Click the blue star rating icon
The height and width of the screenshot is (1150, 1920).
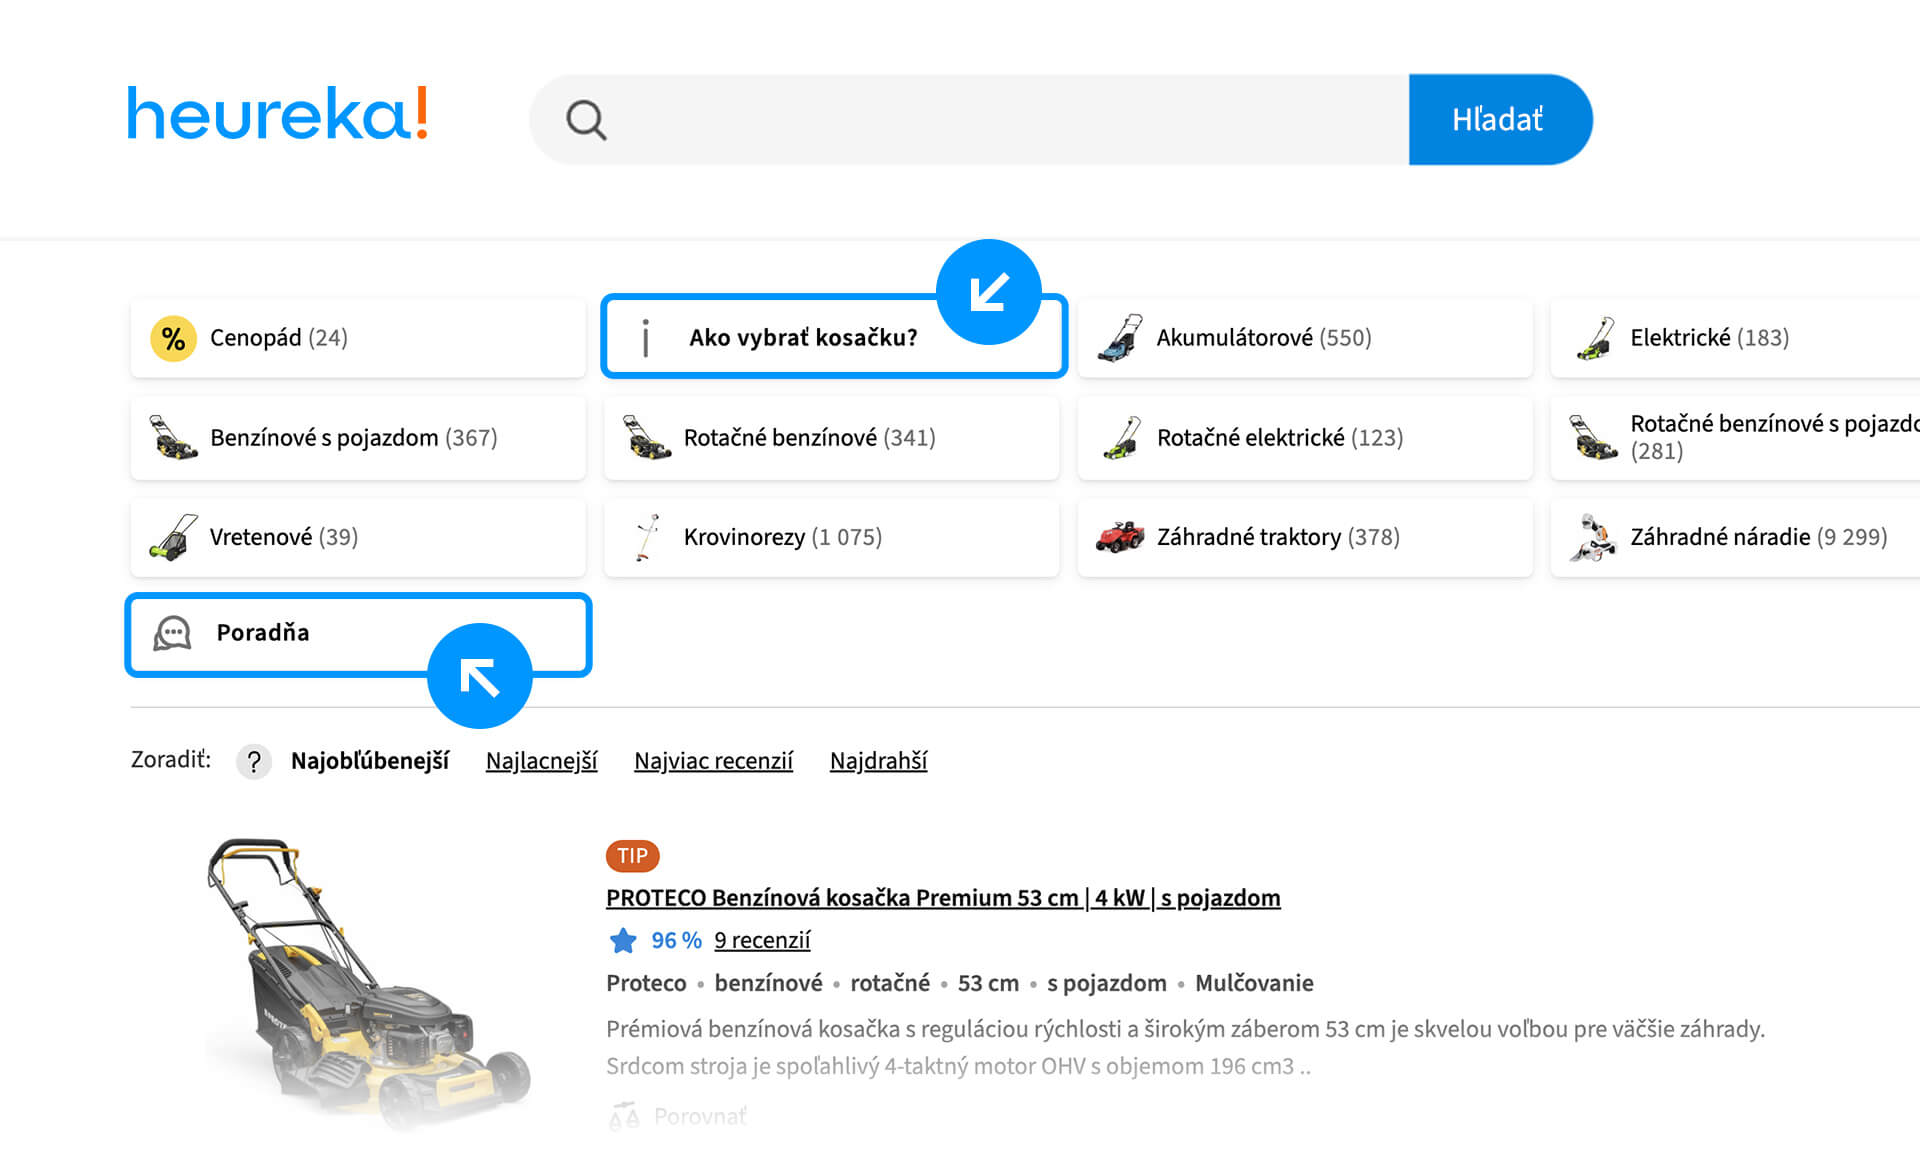click(623, 941)
